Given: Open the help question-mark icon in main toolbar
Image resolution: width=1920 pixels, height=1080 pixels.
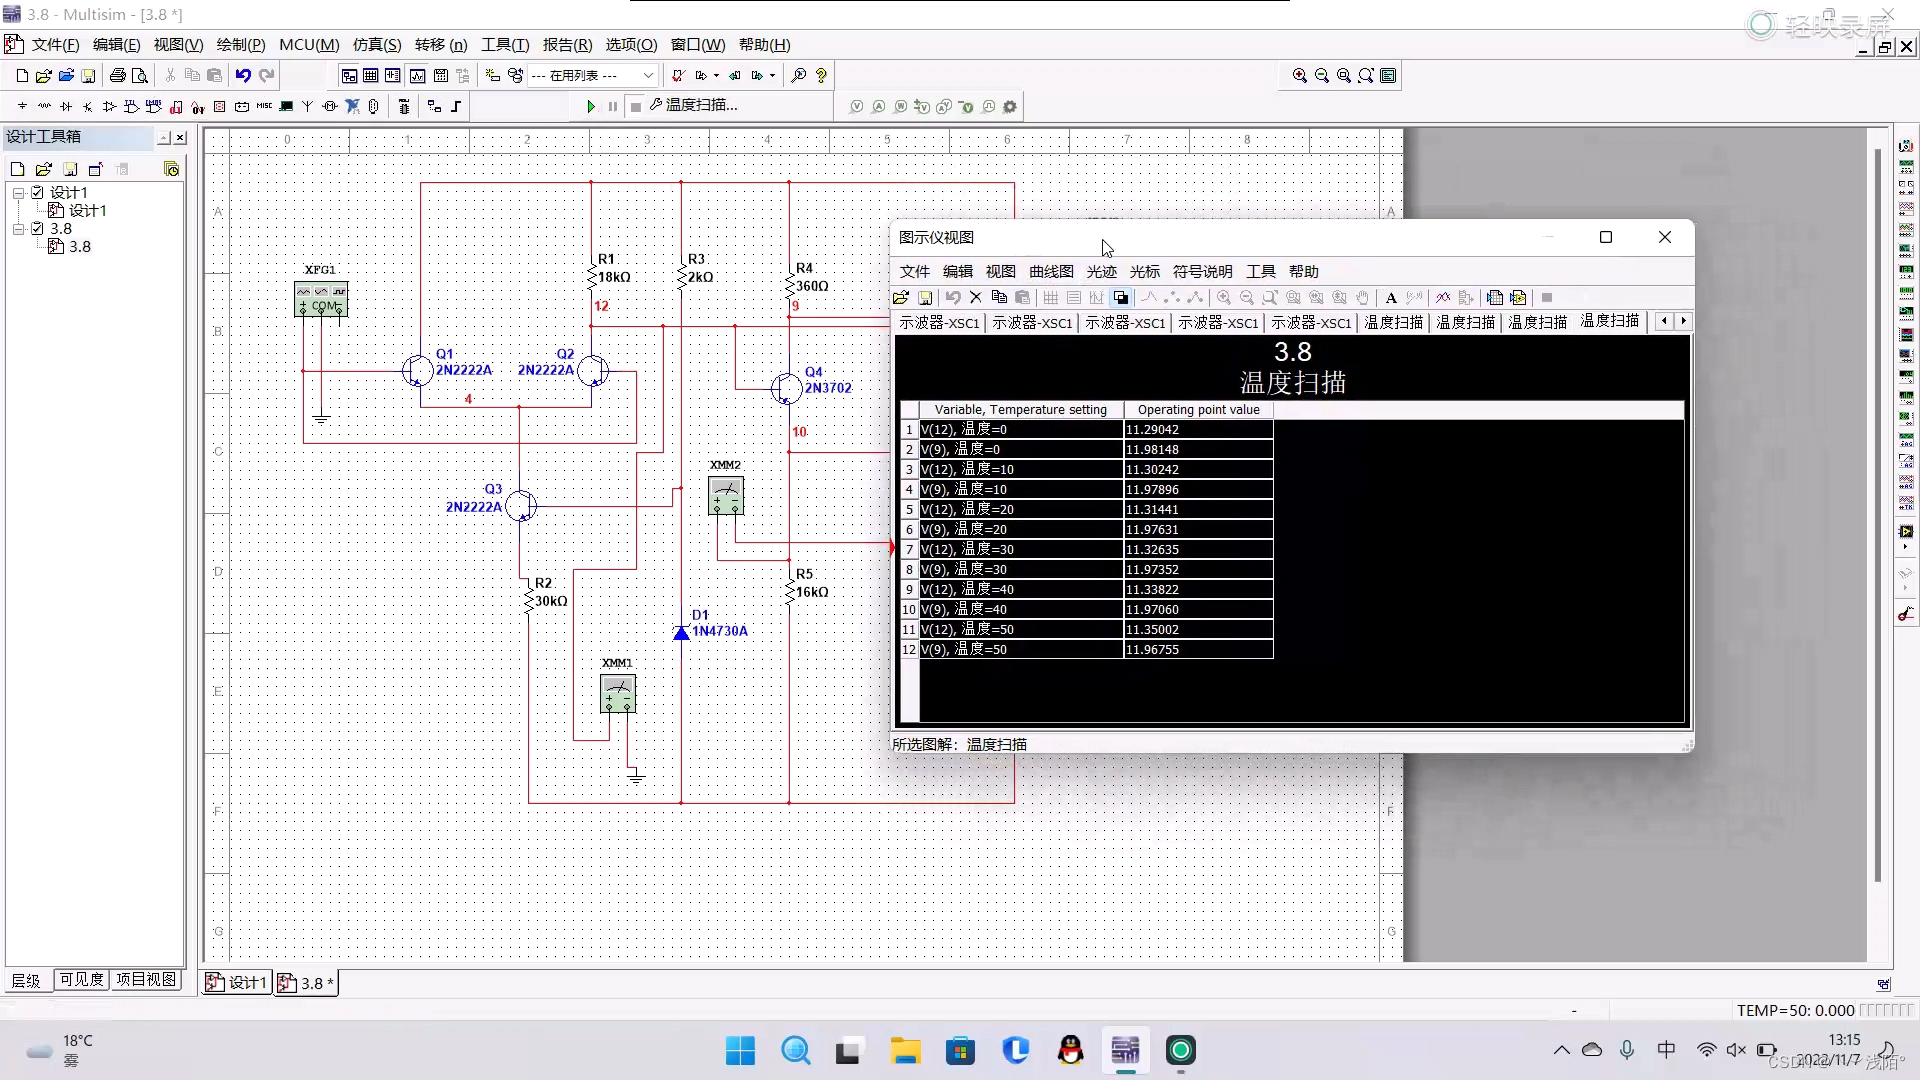Looking at the screenshot, I should tap(821, 76).
